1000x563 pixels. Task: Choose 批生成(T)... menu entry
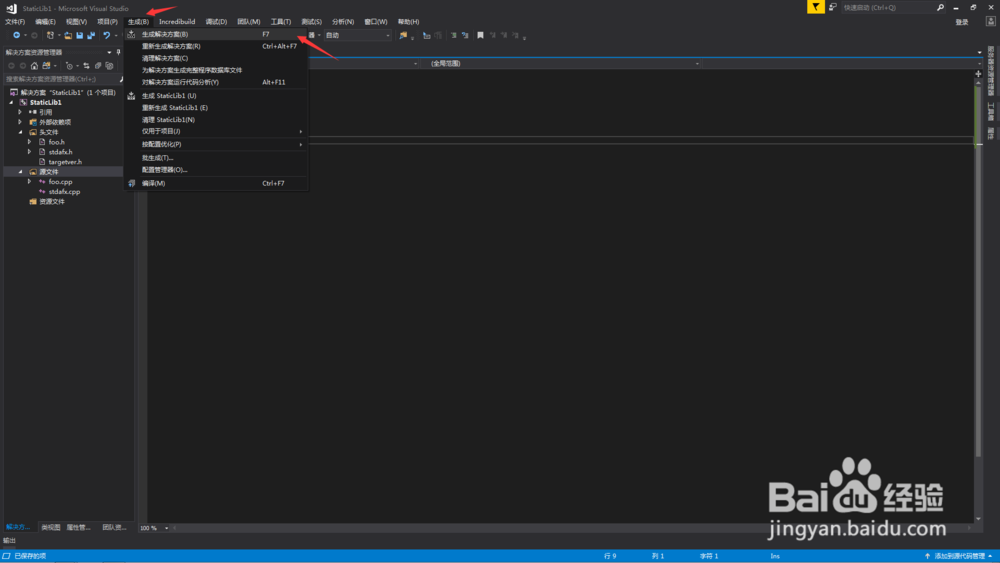click(x=216, y=157)
